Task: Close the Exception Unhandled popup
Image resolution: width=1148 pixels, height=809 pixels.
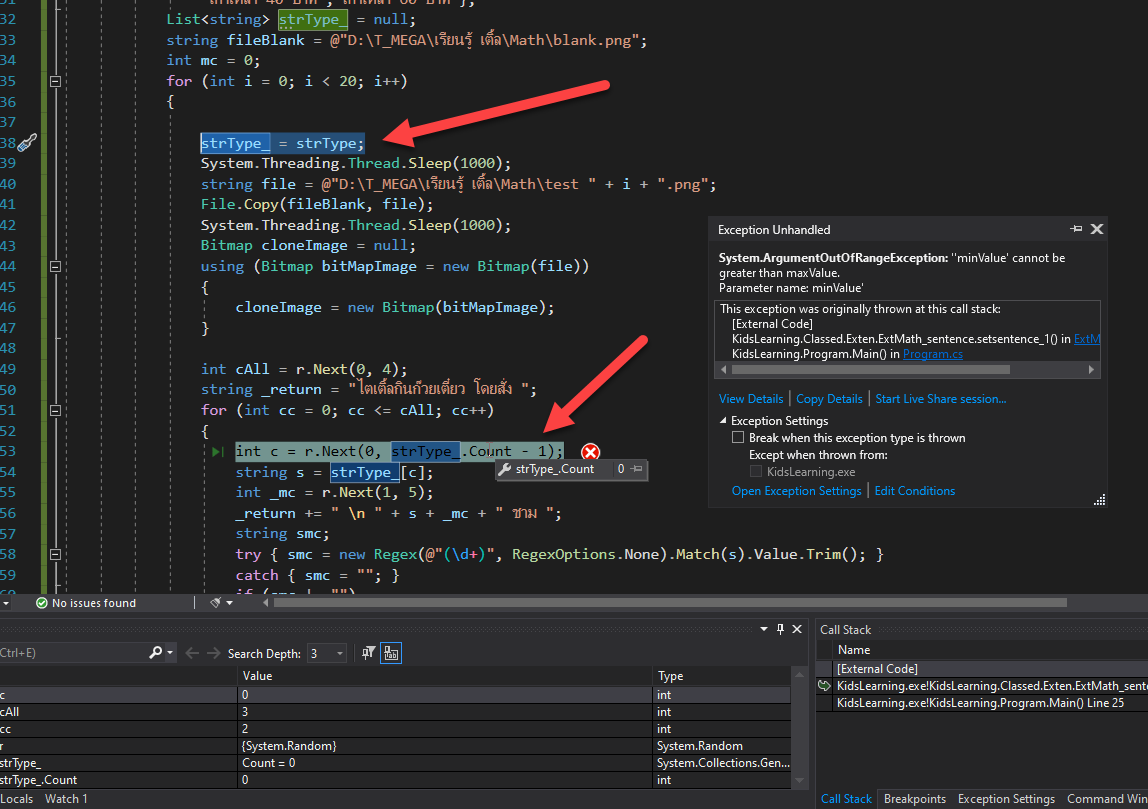Action: pyautogui.click(x=1097, y=229)
